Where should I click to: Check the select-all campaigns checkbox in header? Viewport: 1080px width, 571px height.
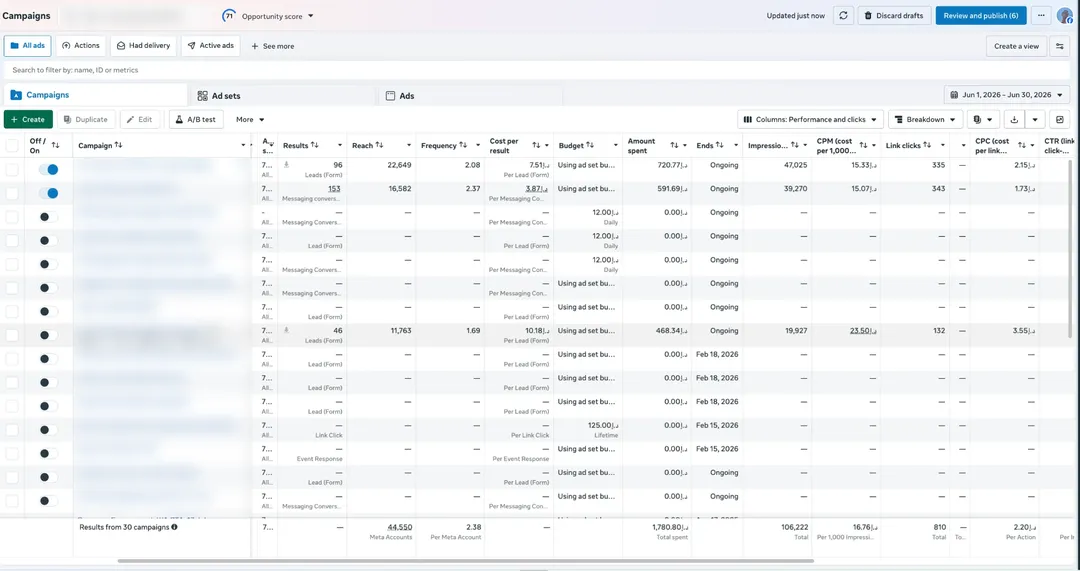(x=12, y=145)
